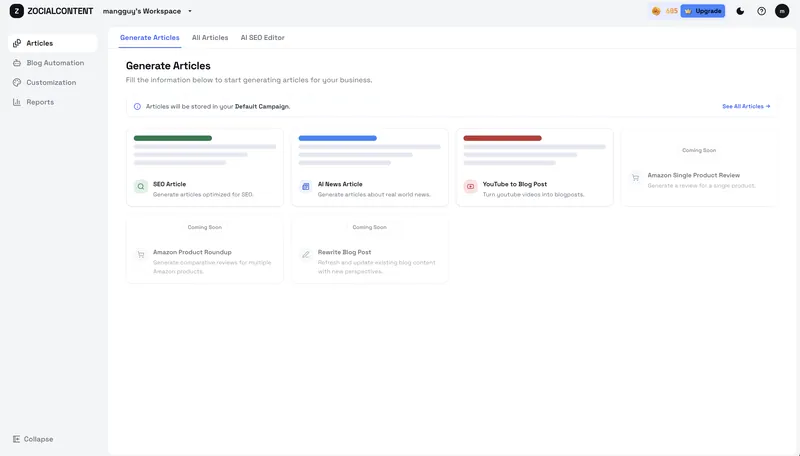Click the Customization palette icon
This screenshot has height=456, width=800.
pos(17,82)
